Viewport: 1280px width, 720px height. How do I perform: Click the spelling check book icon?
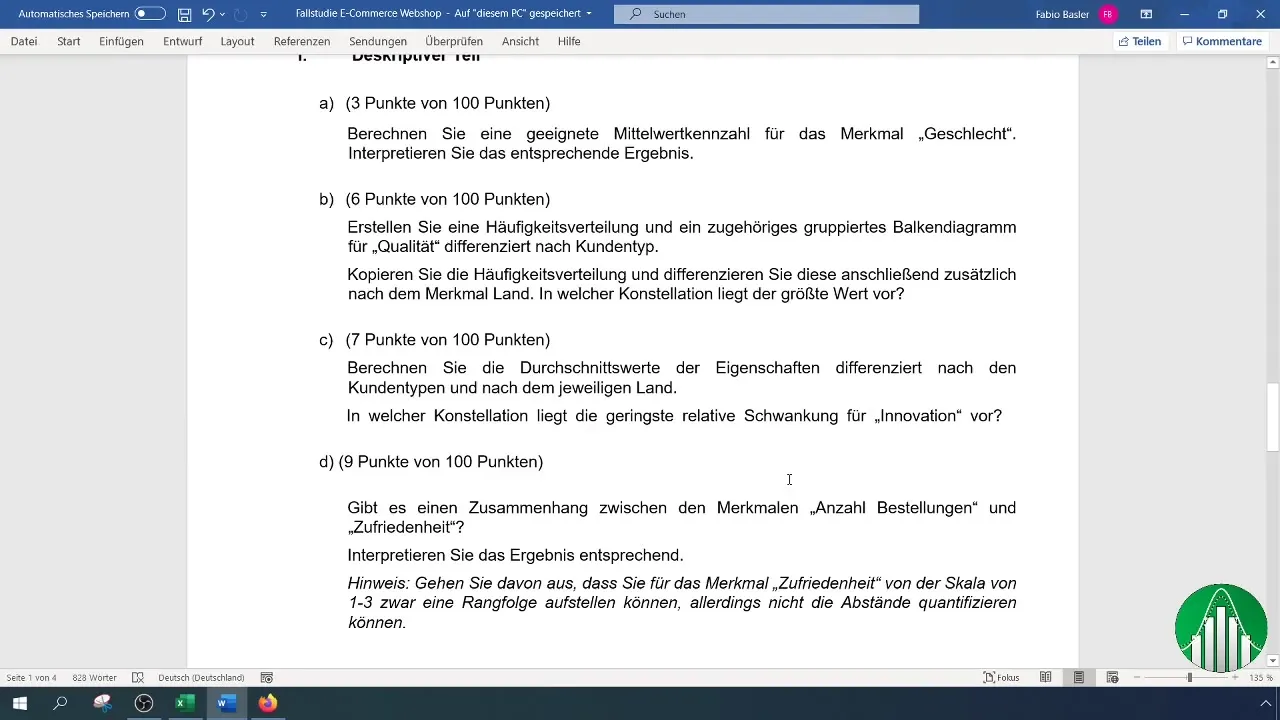pos(138,678)
